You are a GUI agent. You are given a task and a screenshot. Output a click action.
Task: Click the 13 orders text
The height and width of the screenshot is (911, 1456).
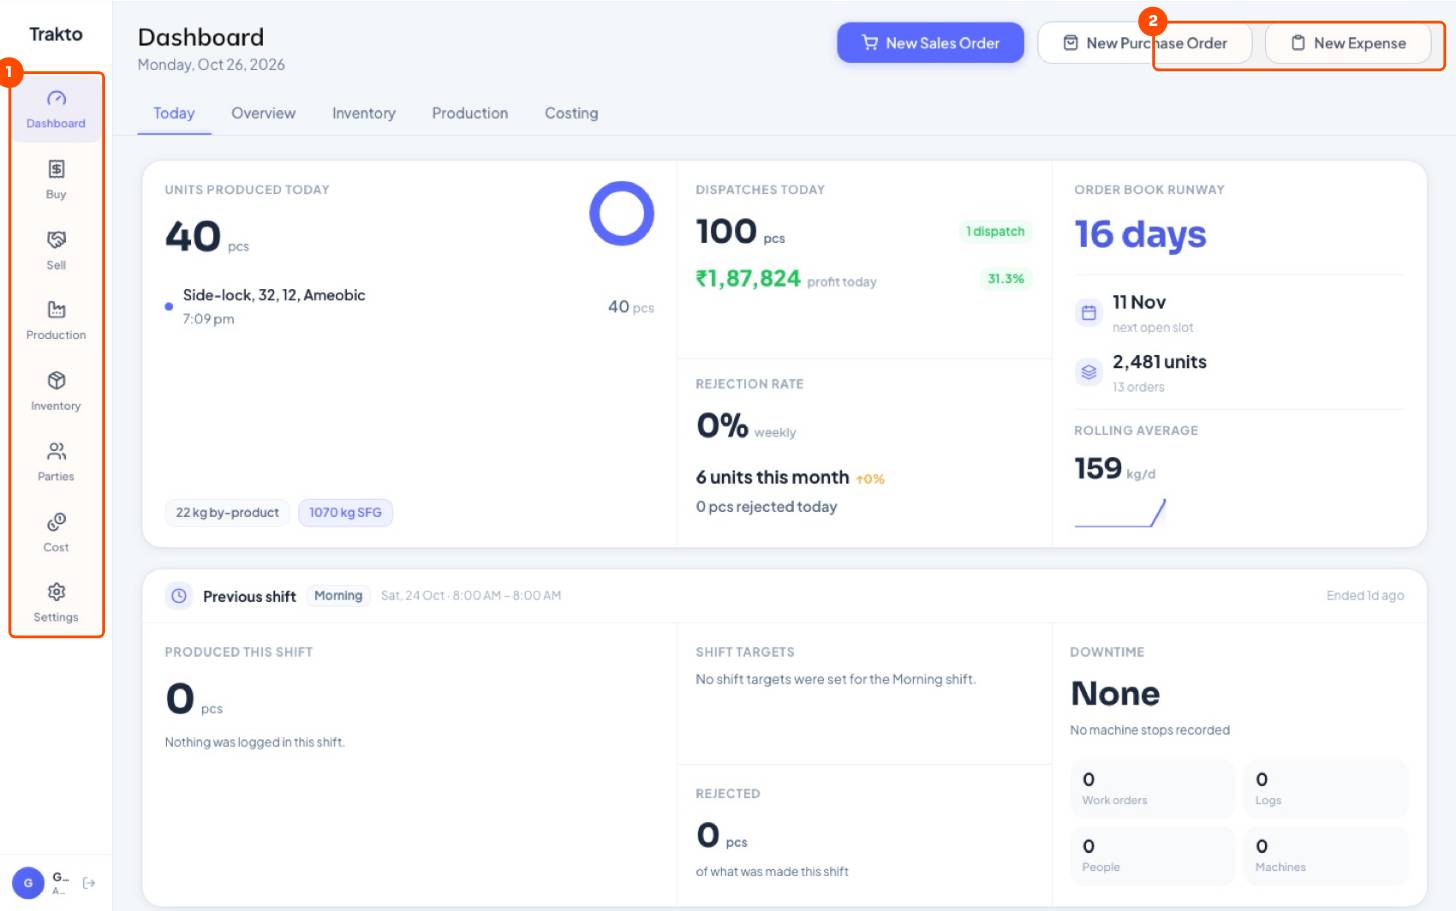1138,387
